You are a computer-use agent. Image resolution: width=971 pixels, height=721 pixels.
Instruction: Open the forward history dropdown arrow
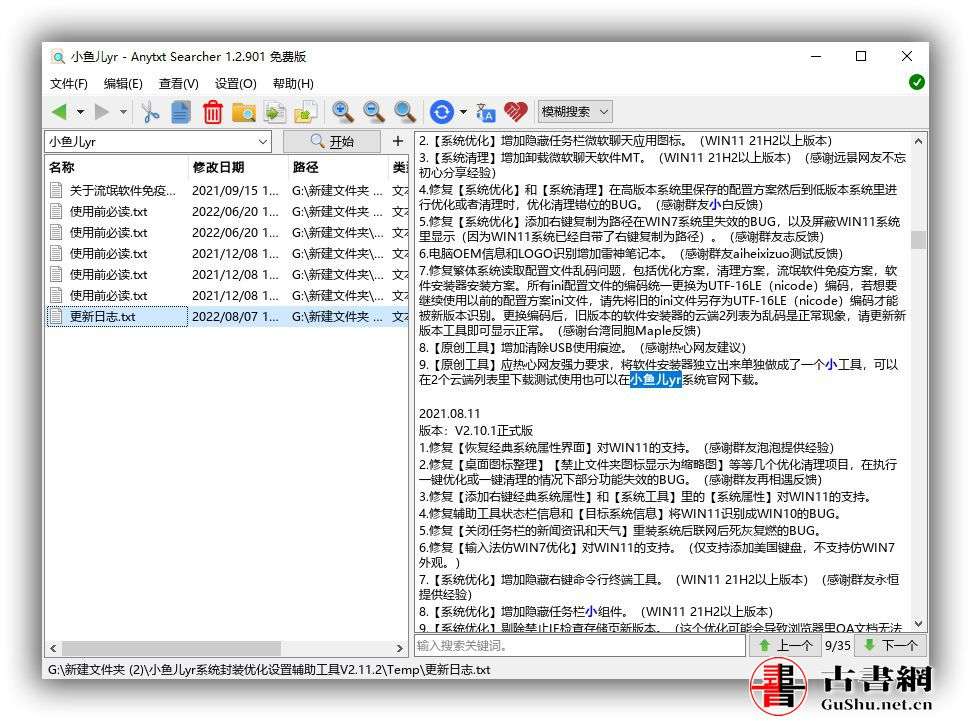tap(123, 112)
